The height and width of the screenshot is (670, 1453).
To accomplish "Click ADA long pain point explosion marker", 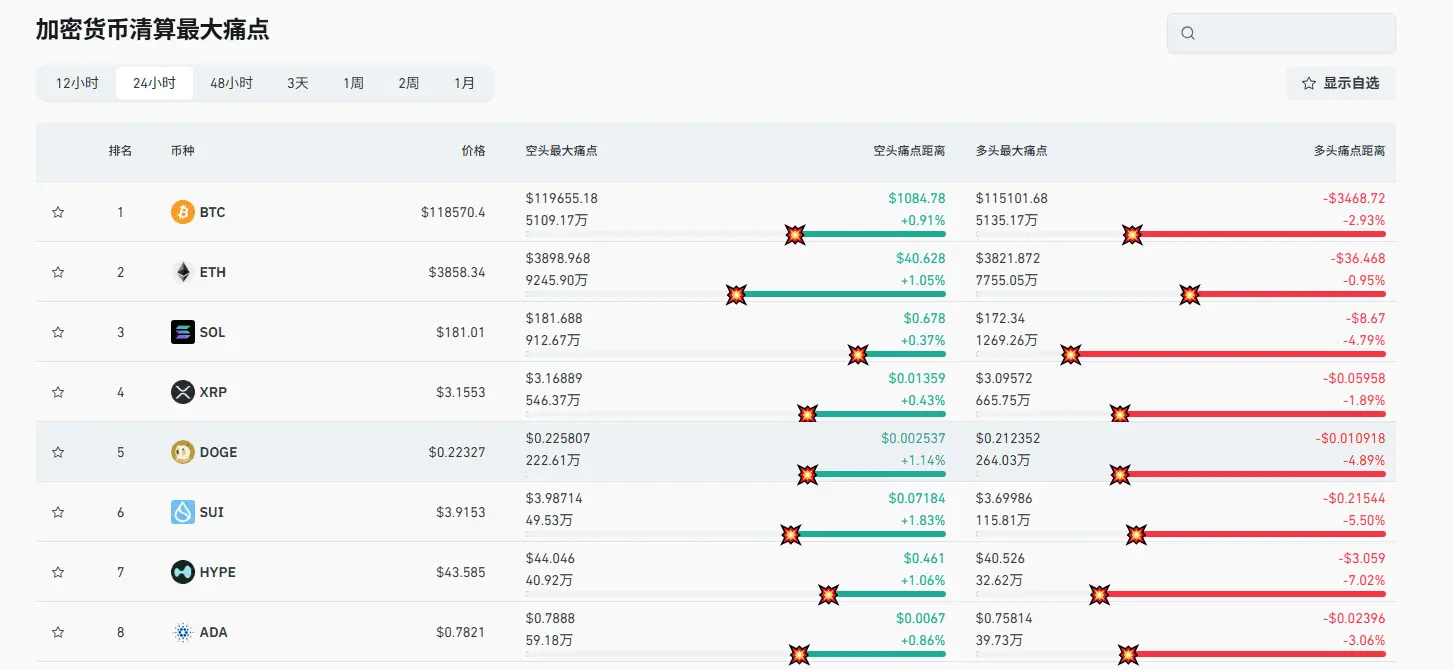I will tap(1128, 655).
